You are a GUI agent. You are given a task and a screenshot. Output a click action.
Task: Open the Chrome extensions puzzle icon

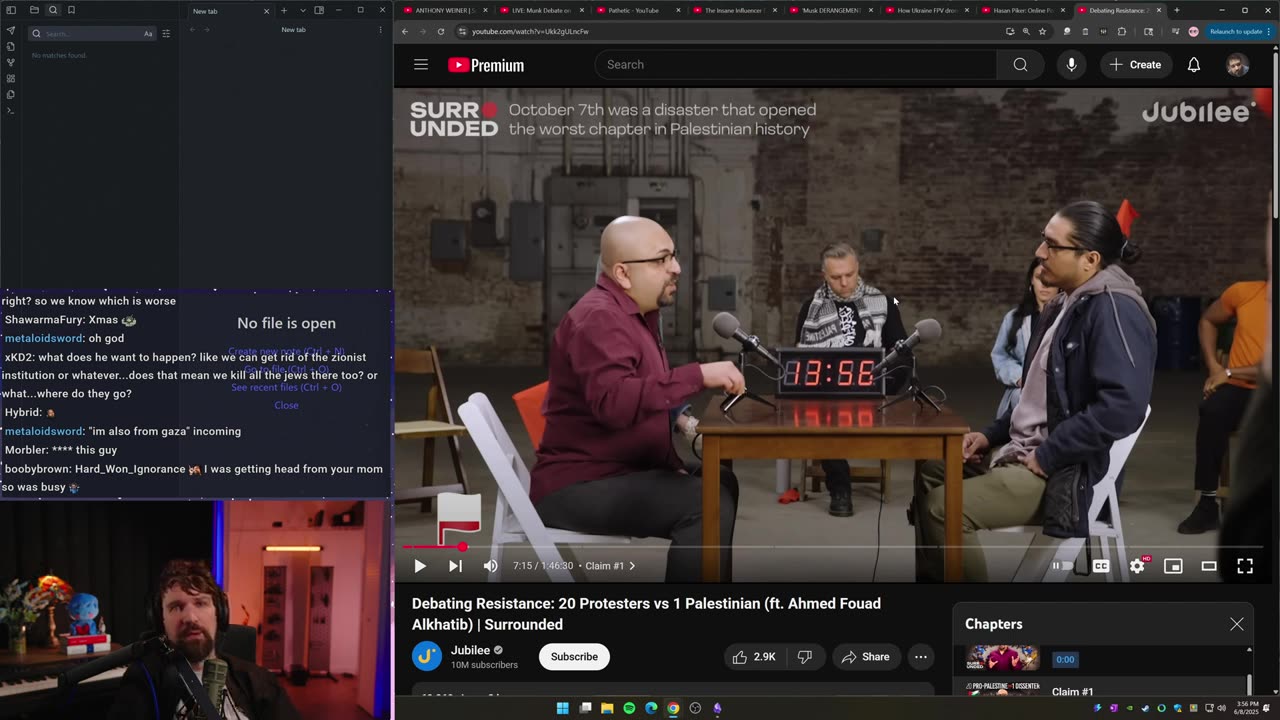tap(1121, 31)
